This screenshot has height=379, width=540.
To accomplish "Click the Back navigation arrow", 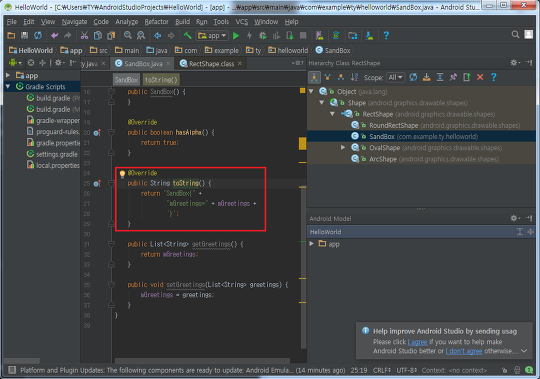I will (158, 35).
